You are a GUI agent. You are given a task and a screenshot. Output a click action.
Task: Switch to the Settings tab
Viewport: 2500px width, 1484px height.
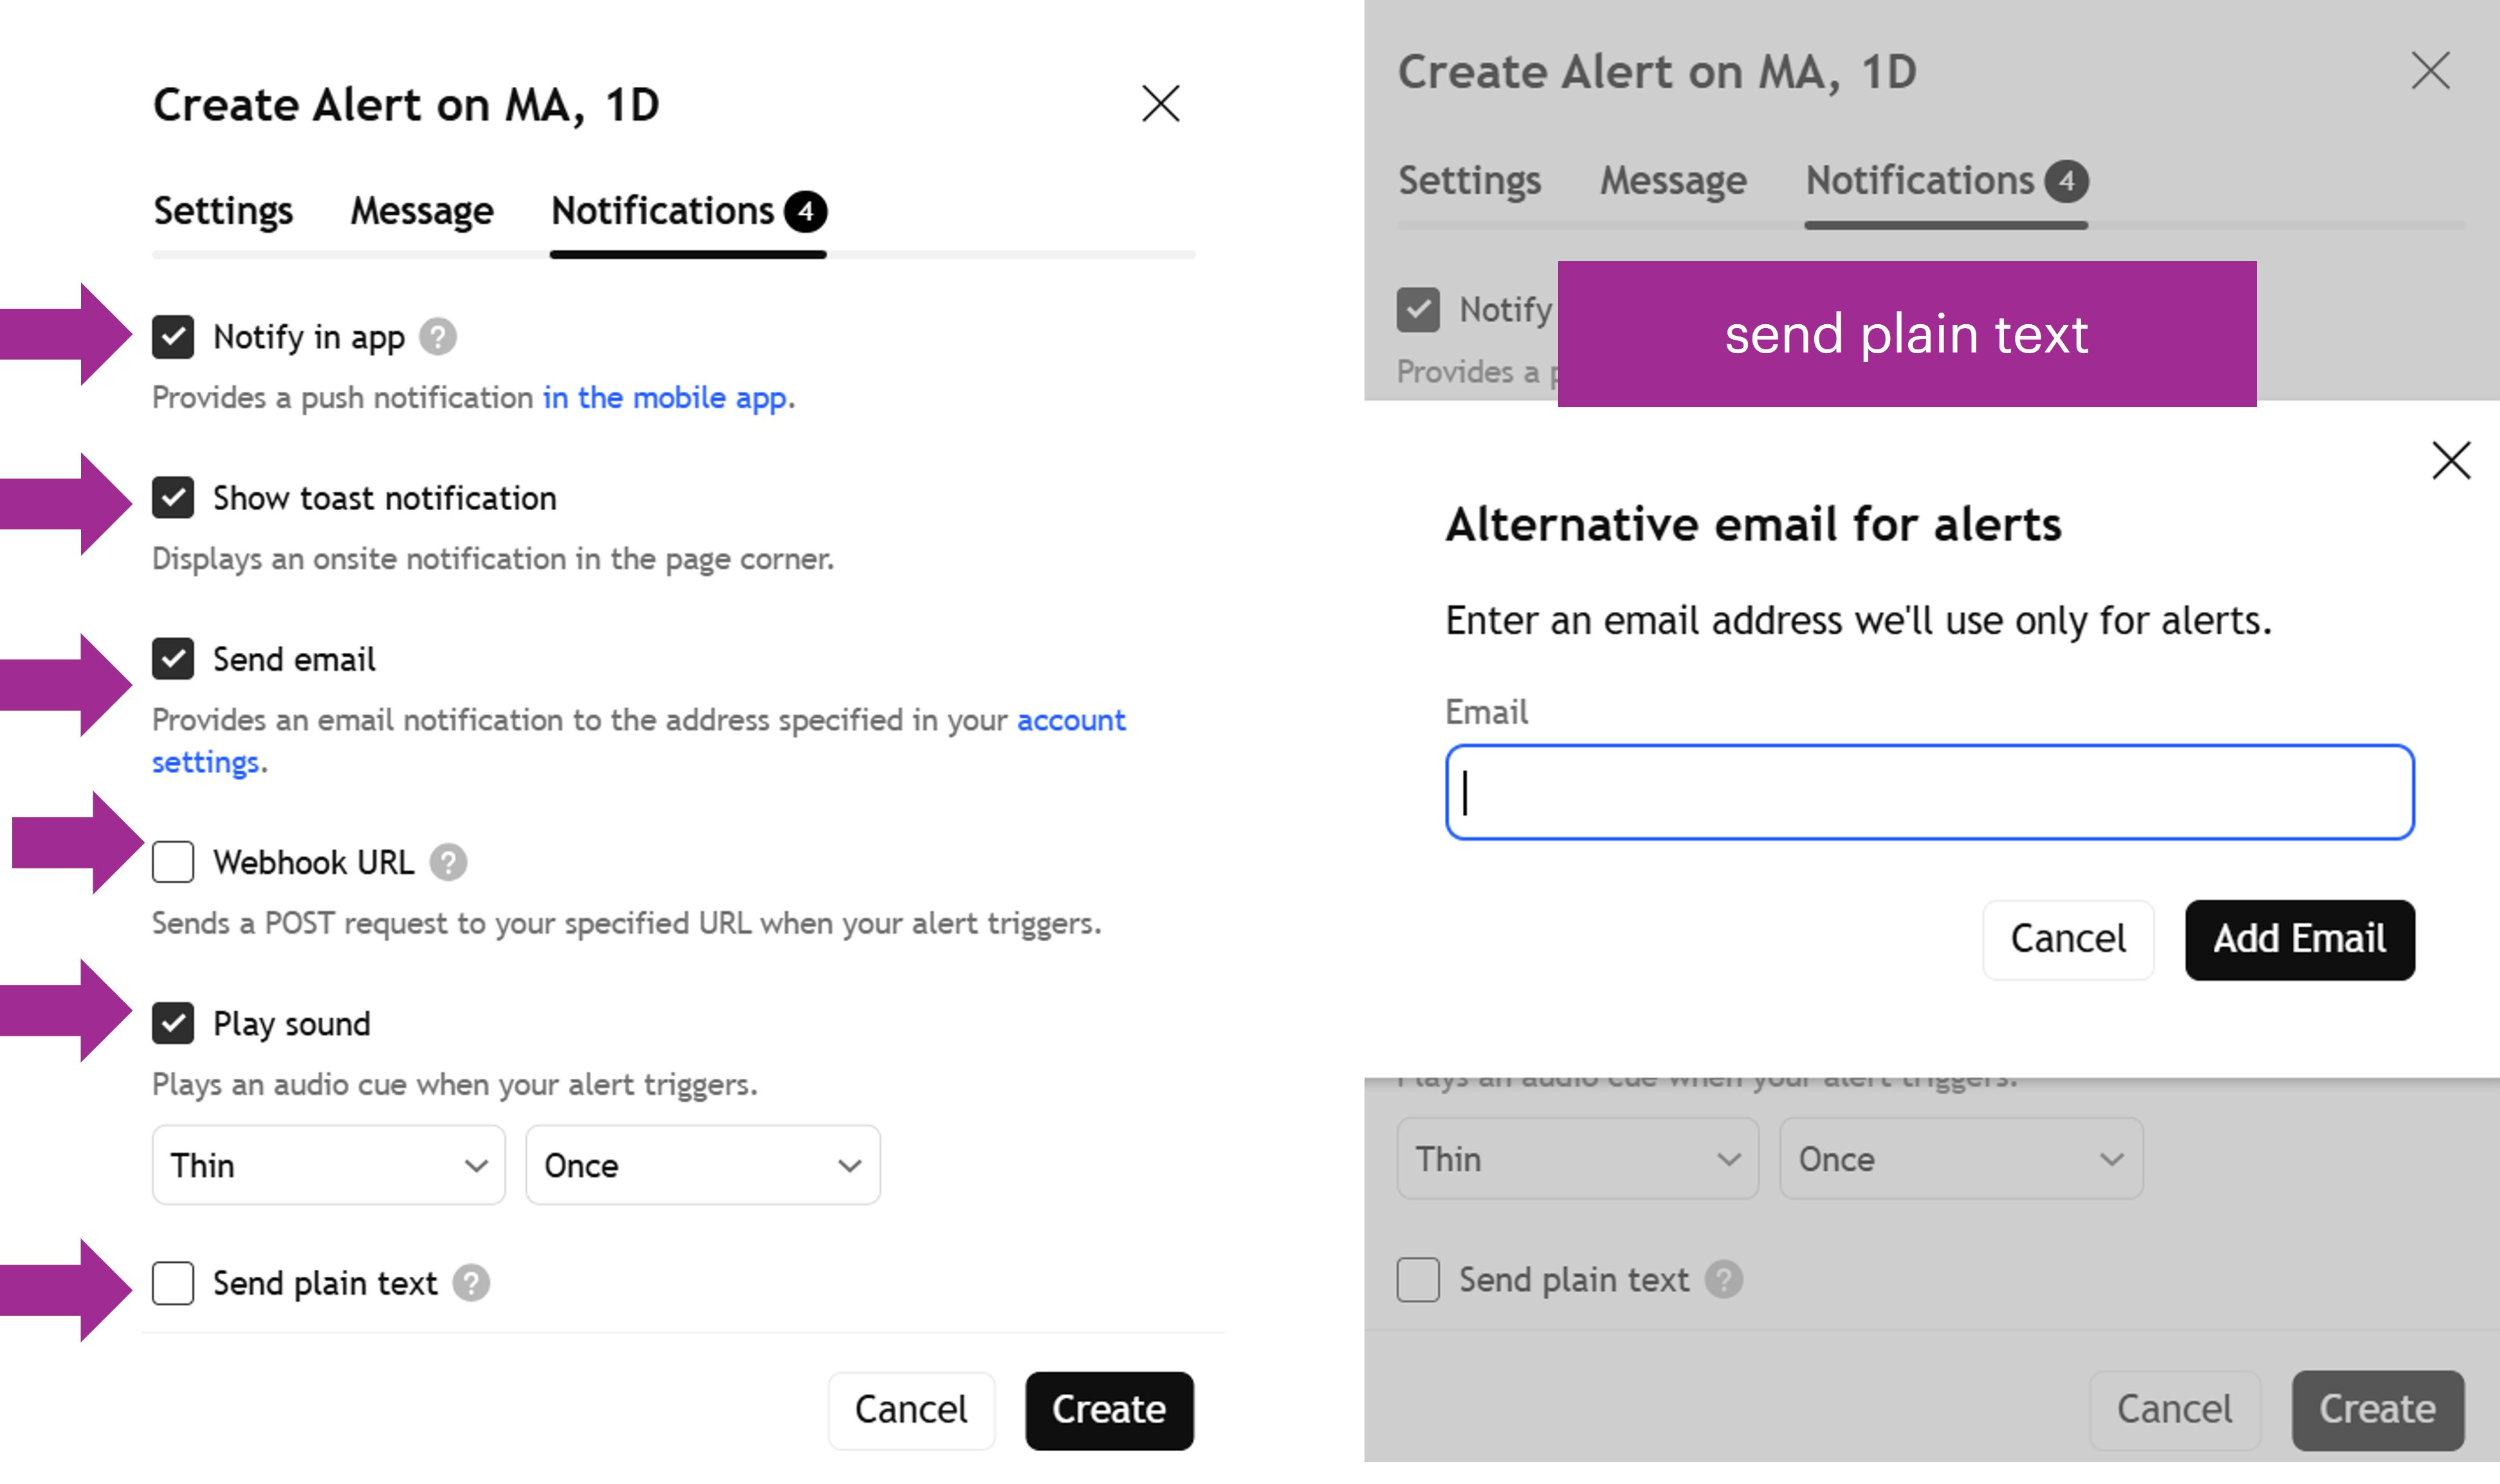point(223,211)
